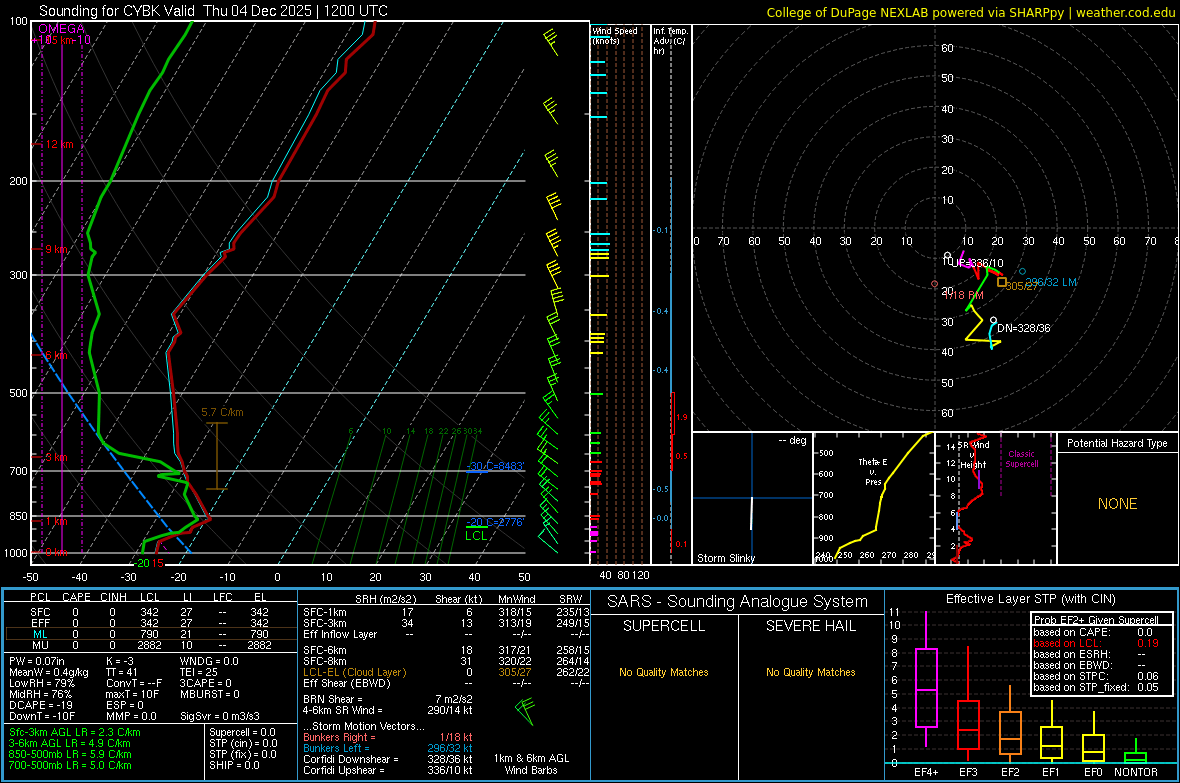This screenshot has height=783, width=1180.
Task: Click the Sfc-3km AGL LR = 2.3 C/km line
Action: click(x=75, y=732)
